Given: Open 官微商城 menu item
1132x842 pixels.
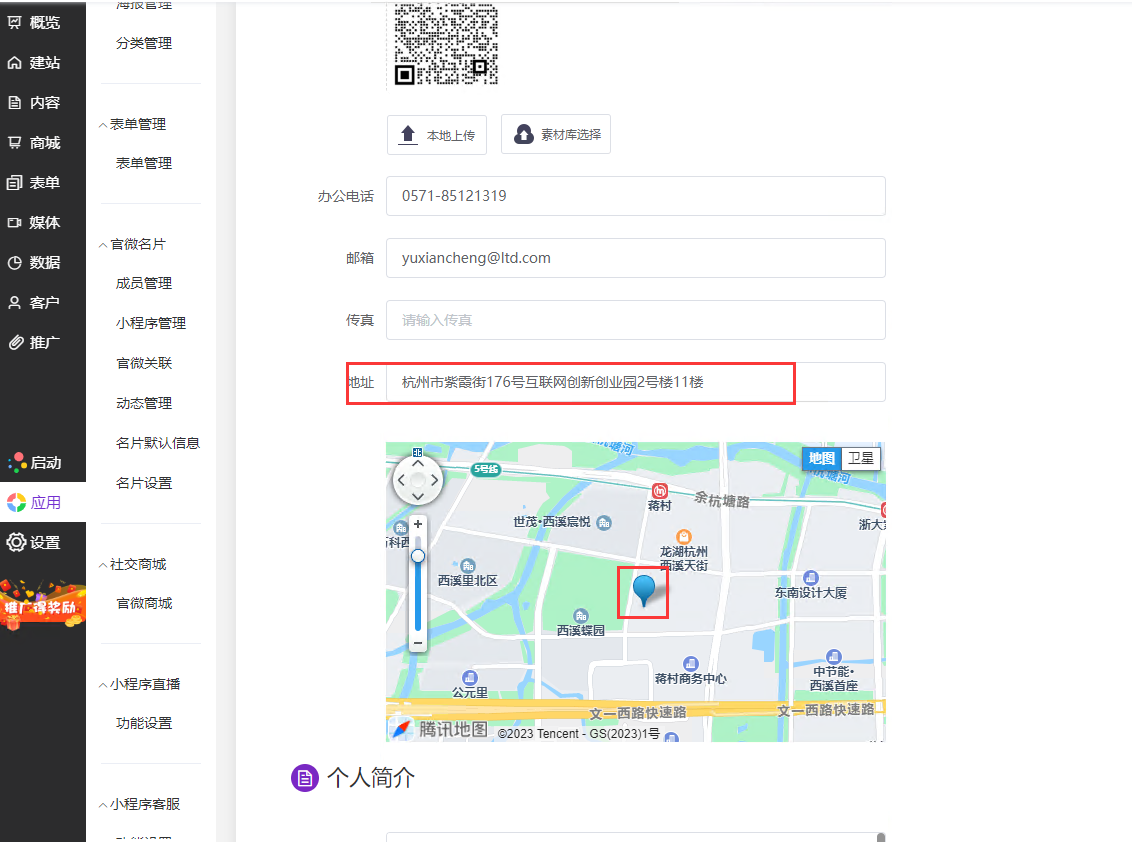Looking at the screenshot, I should tap(144, 603).
